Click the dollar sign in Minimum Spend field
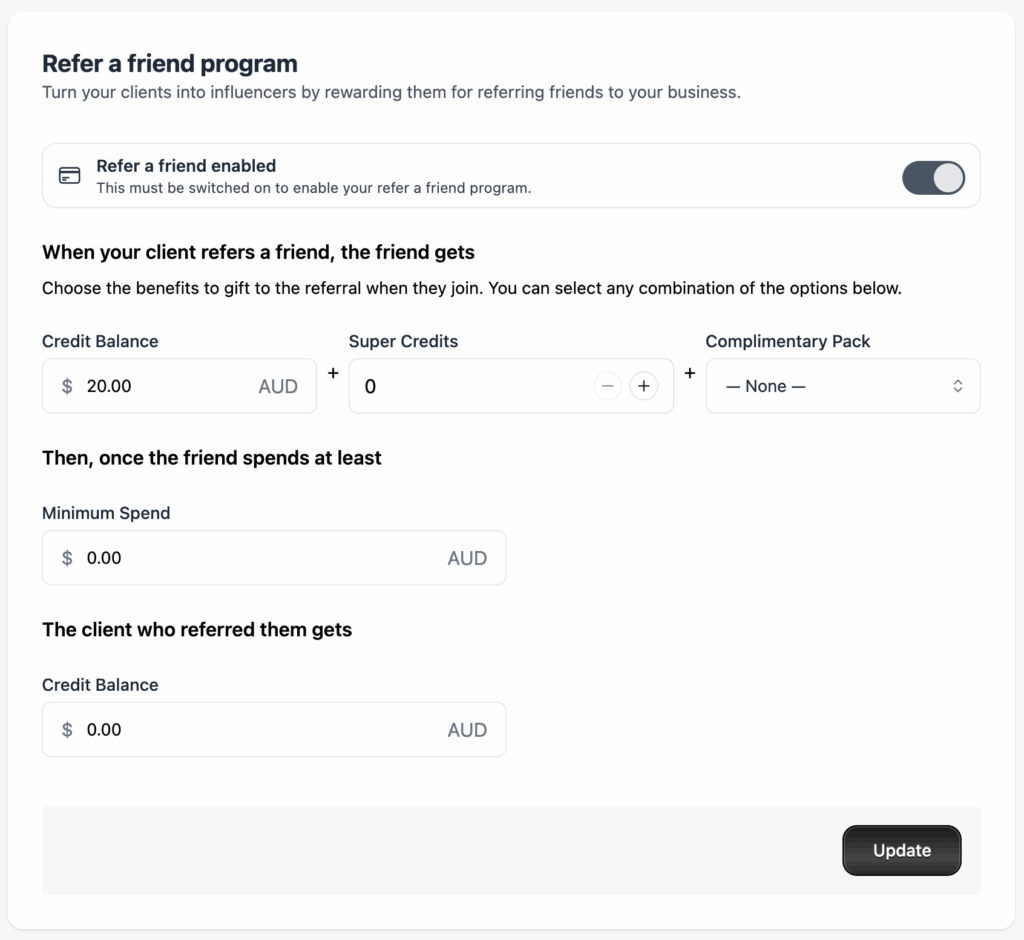 click(x=67, y=558)
